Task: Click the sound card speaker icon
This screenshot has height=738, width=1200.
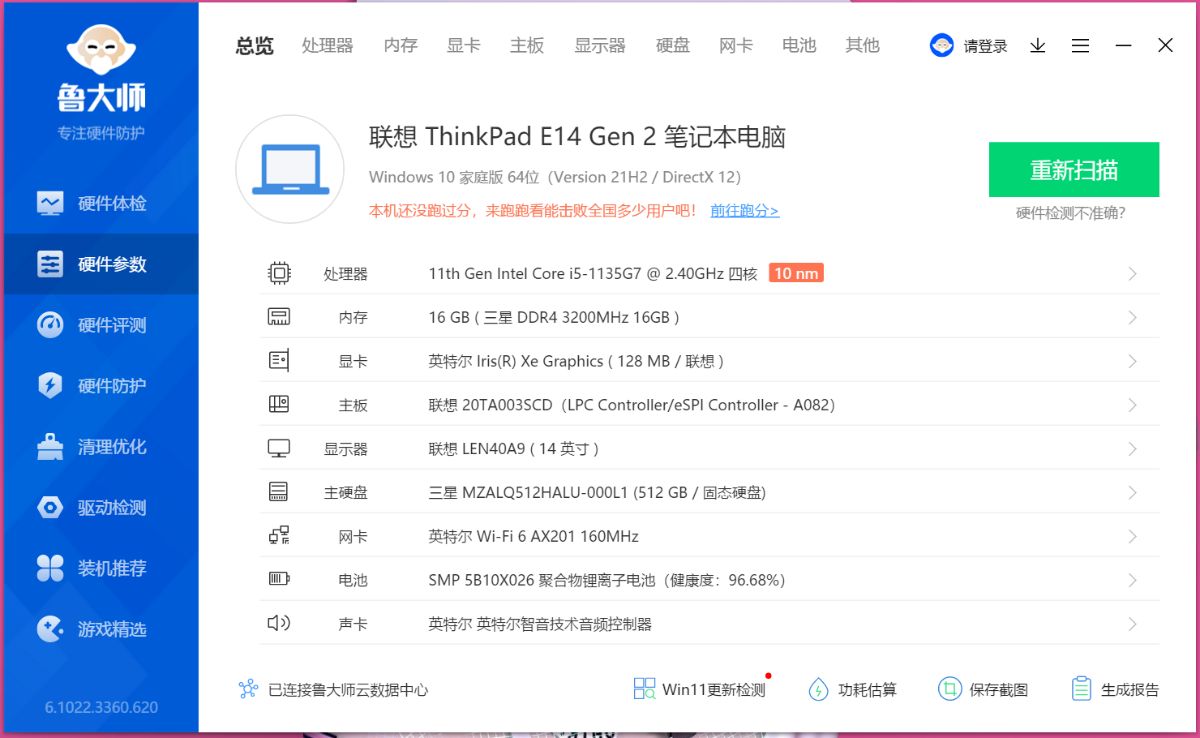Action: tap(279, 624)
